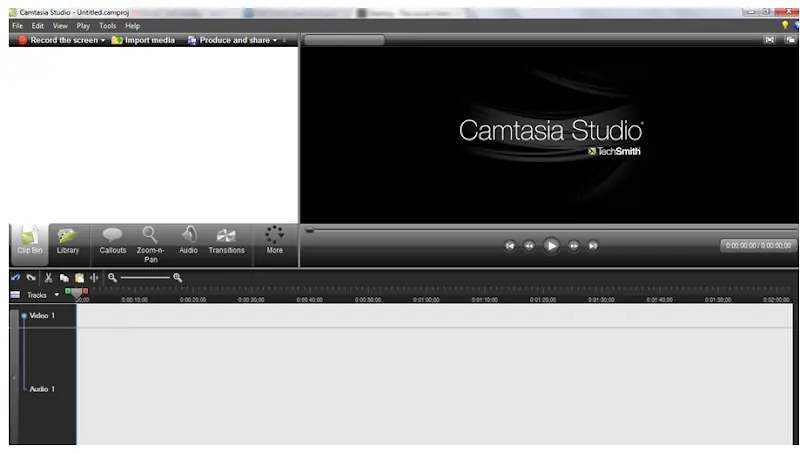Image resolution: width=800 pixels, height=453 pixels.
Task: Open Record the screen dropdown arrow
Action: [x=103, y=40]
